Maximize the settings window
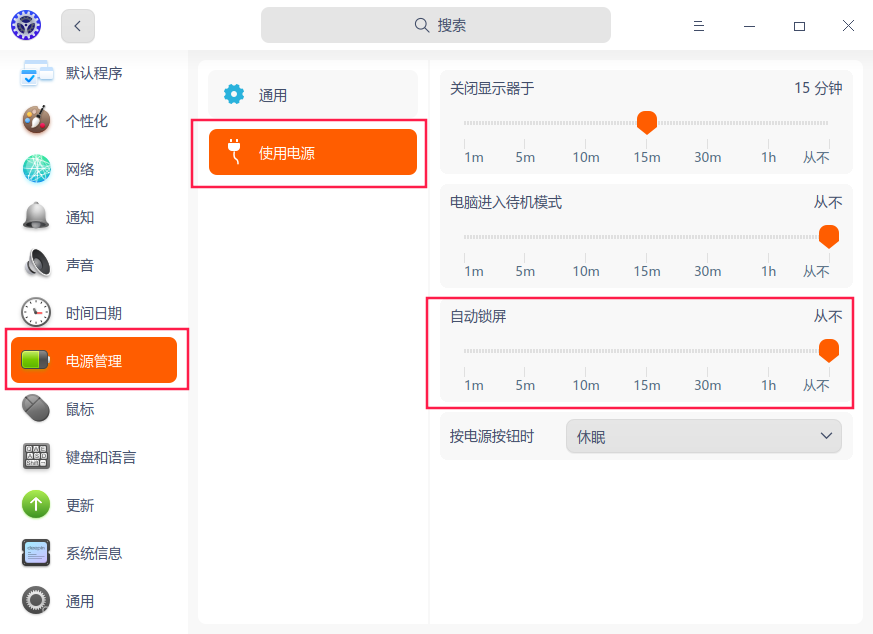 pyautogui.click(x=800, y=26)
